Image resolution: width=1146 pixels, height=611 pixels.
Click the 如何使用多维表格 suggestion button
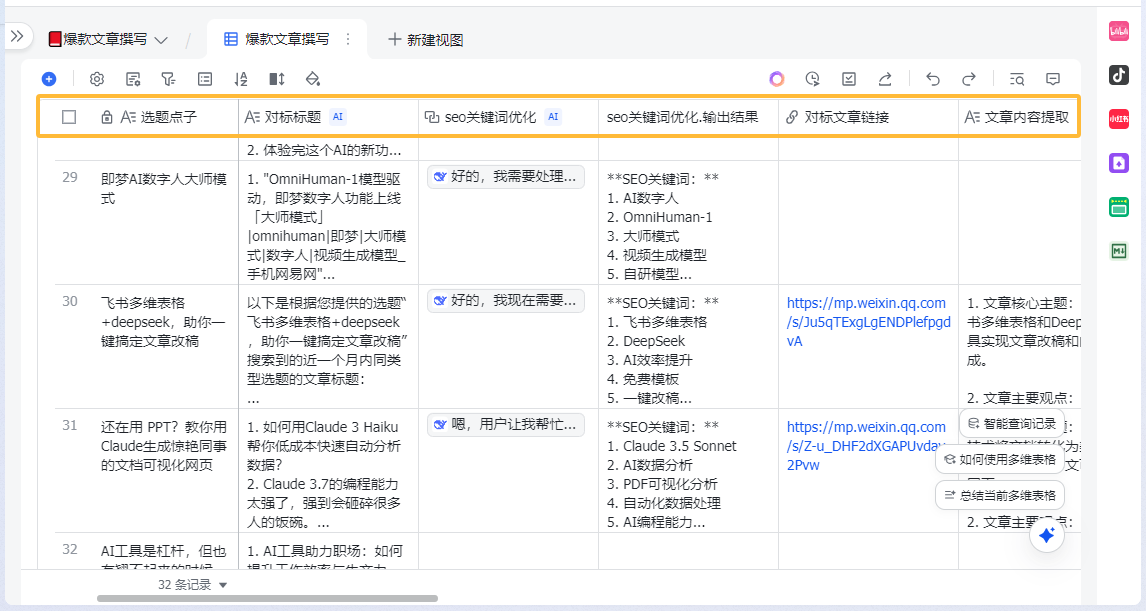point(1000,460)
